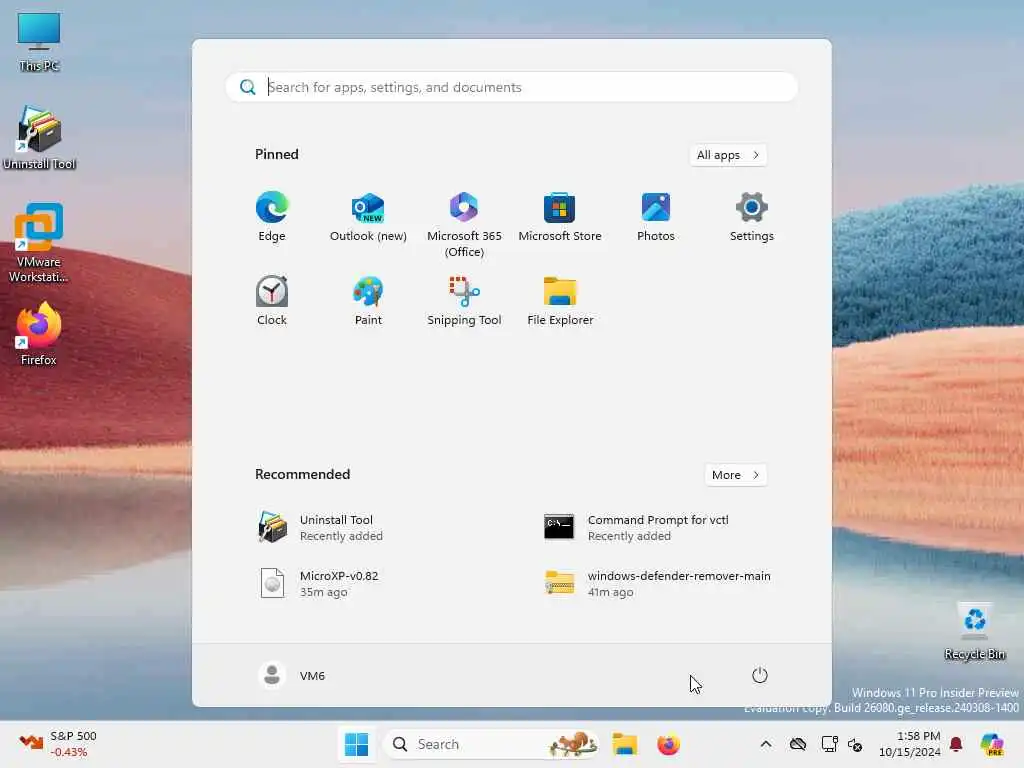The image size is (1024, 768).
Task: Launch Outlook (new) pinned app
Action: (368, 217)
